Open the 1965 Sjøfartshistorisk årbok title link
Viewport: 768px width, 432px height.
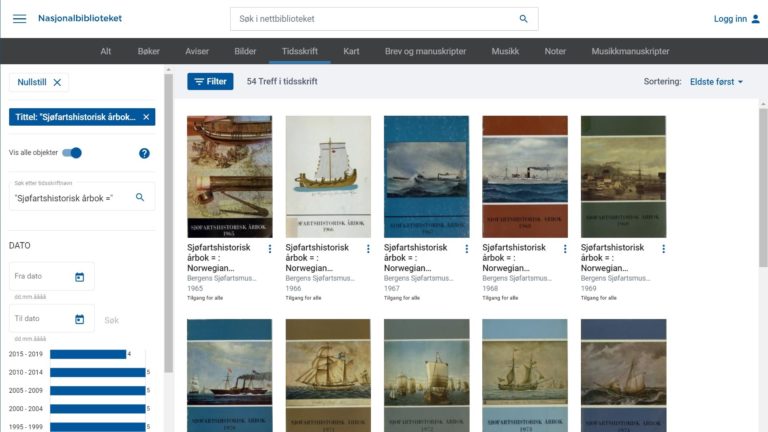pyautogui.click(x=218, y=258)
